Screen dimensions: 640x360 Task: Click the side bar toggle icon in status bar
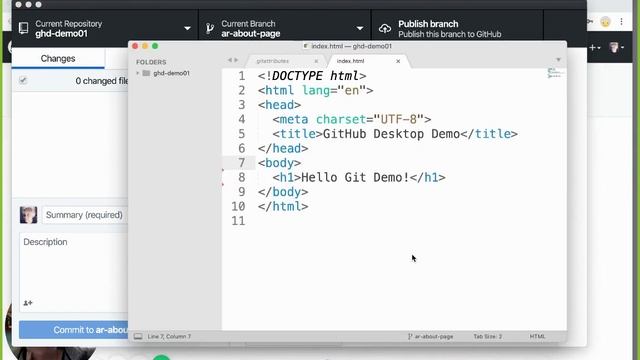138,336
